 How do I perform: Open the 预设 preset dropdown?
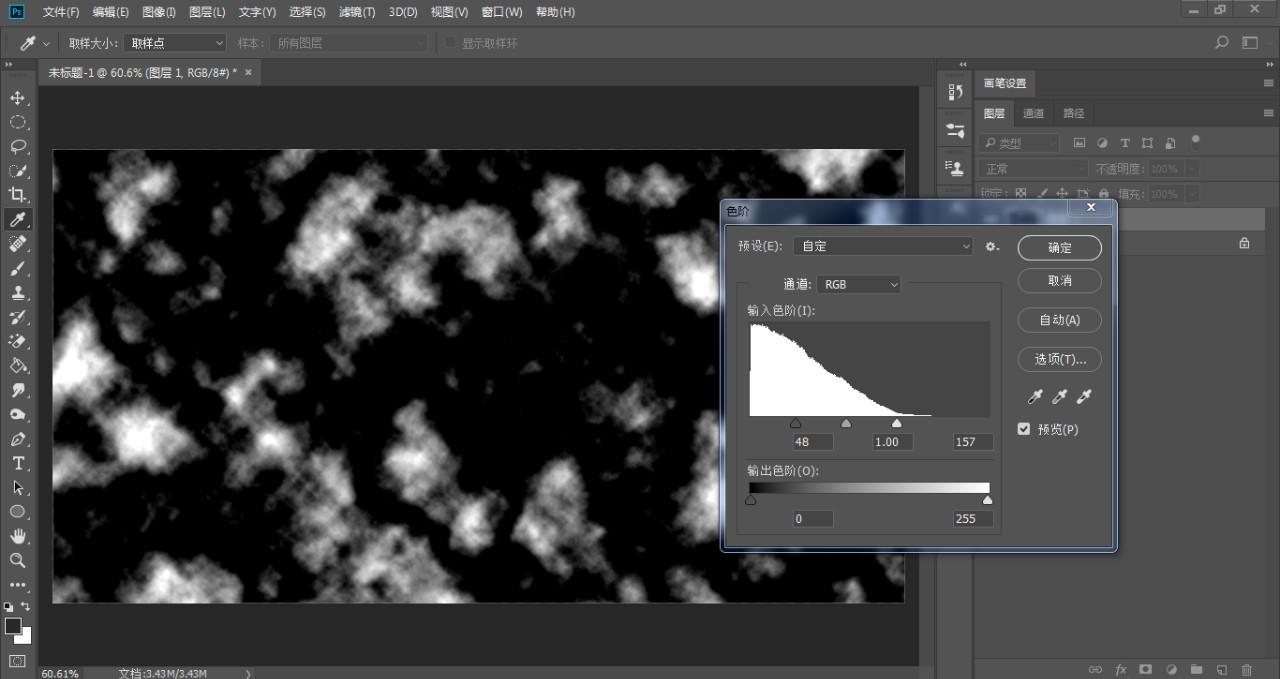(x=883, y=246)
